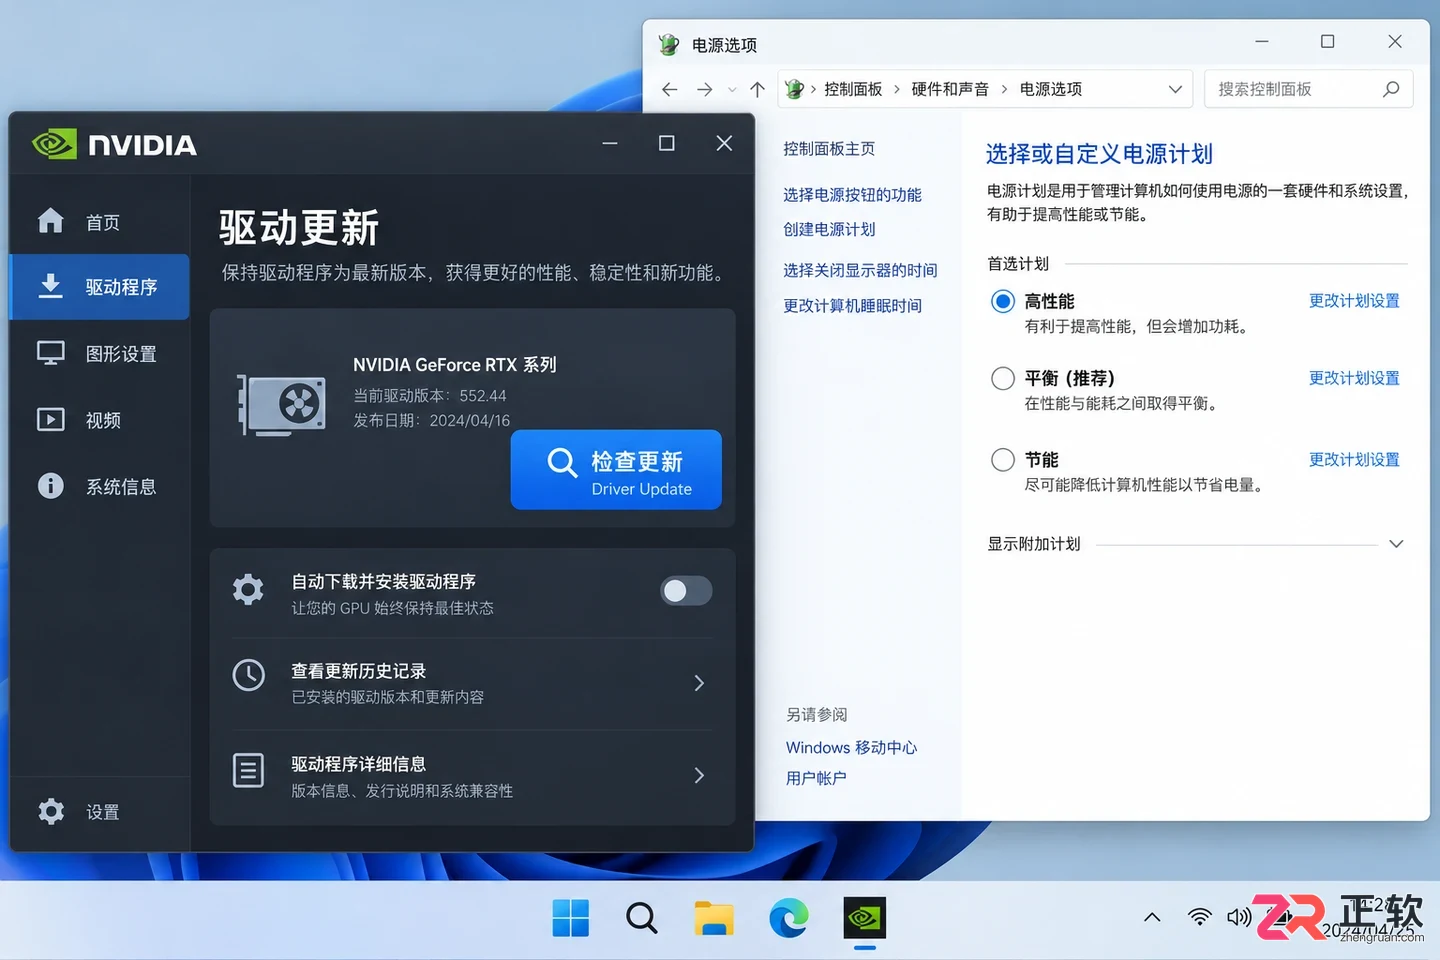
Task: Click the NVIDIA logo in title bar
Action: click(114, 144)
